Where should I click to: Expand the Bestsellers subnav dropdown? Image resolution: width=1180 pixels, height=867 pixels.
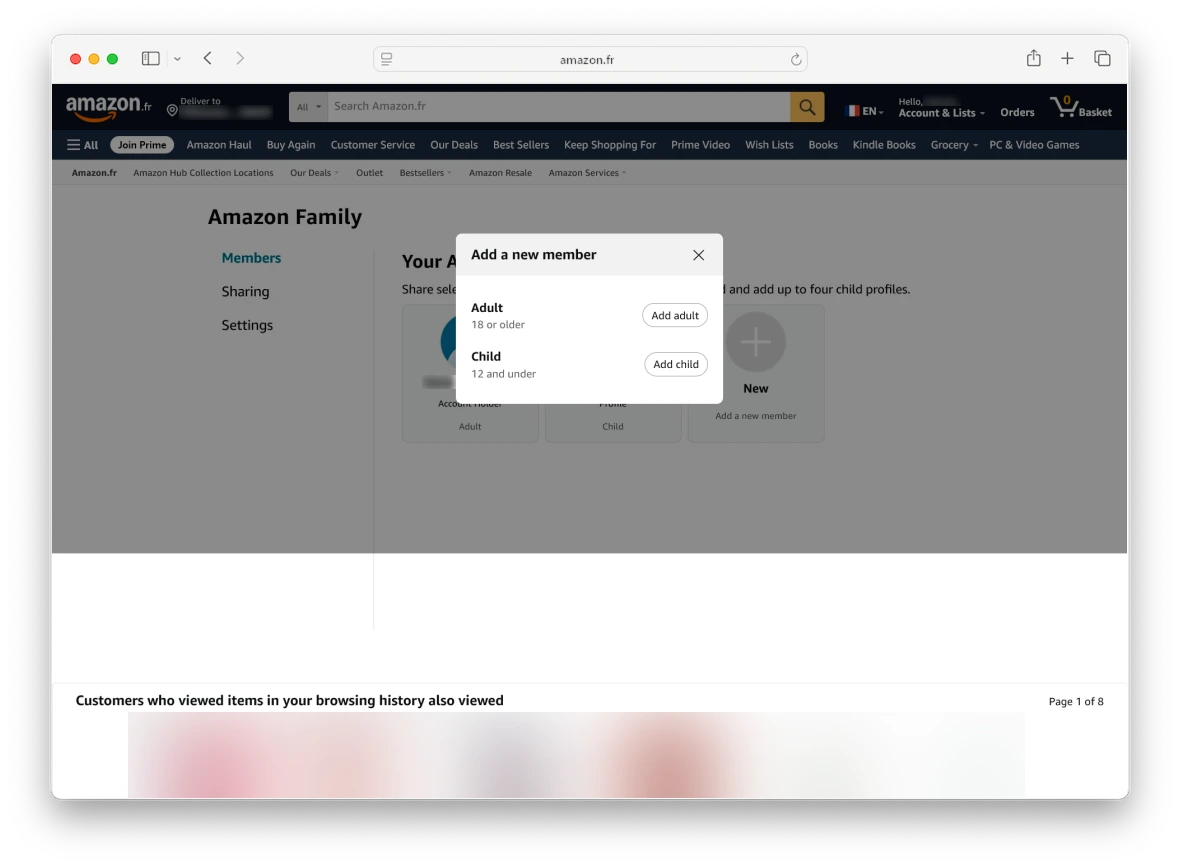coord(425,173)
